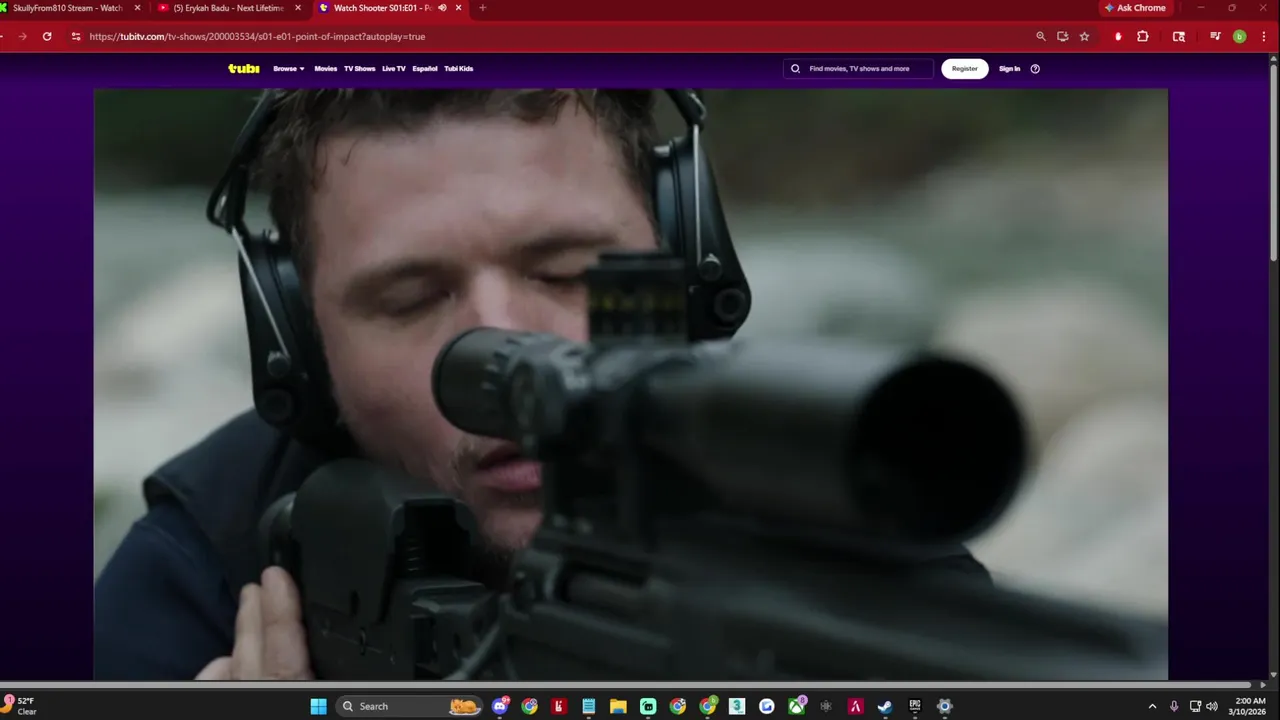Screen dimensions: 1280x720
Task: Go forward in browser history
Action: (22, 37)
